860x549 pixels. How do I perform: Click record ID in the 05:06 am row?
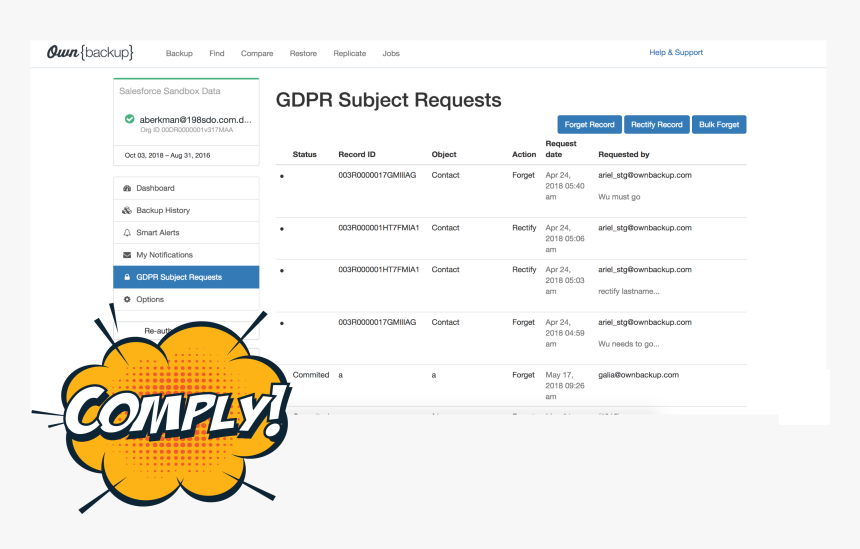tap(378, 228)
